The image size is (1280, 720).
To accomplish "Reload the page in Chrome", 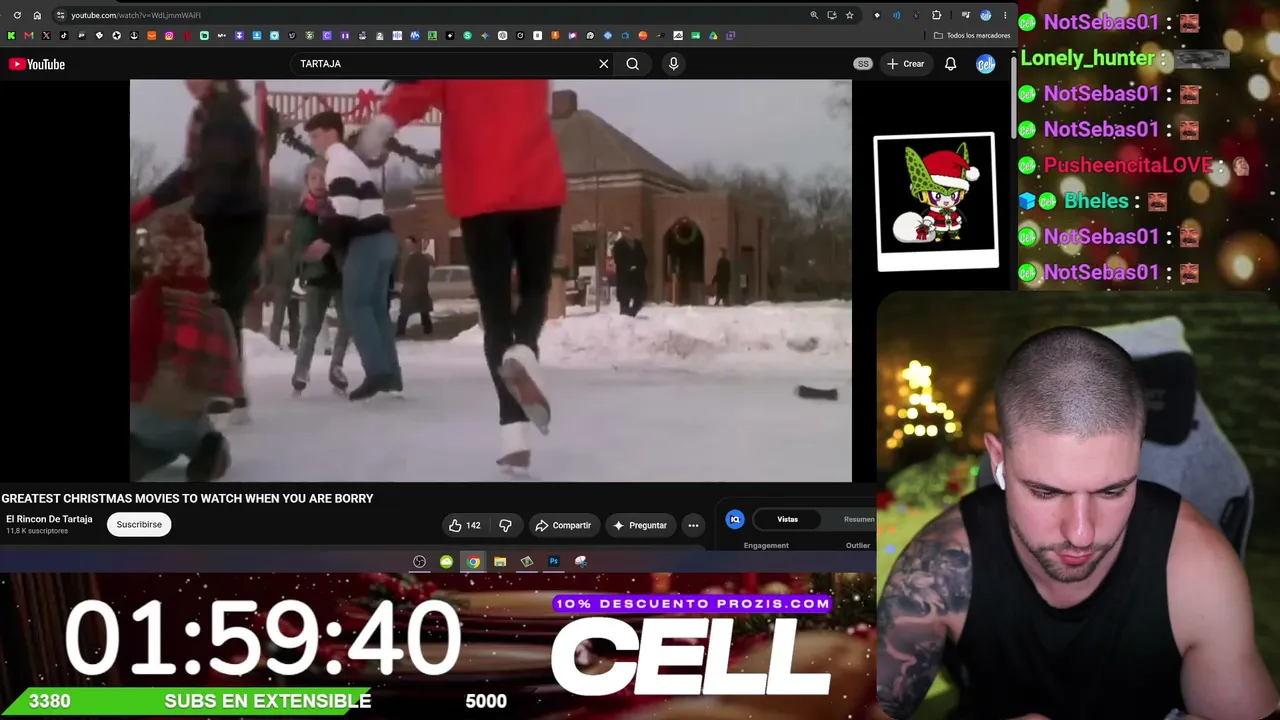I will 17,15.
